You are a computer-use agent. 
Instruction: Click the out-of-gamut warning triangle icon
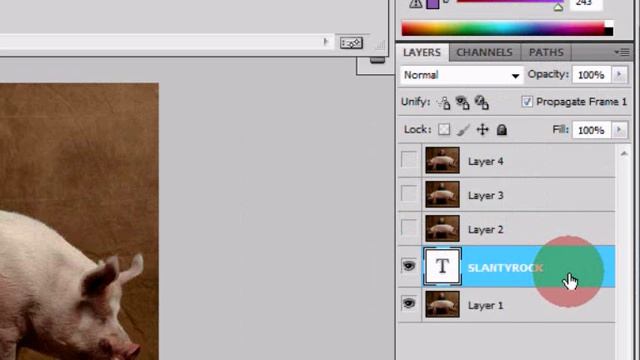pos(416,4)
